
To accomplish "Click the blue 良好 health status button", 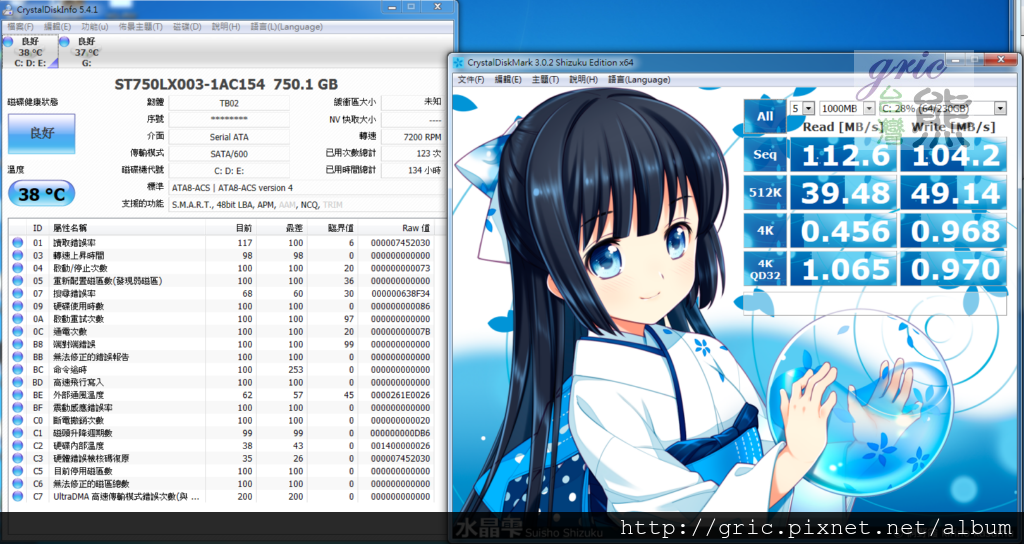I will [x=42, y=133].
